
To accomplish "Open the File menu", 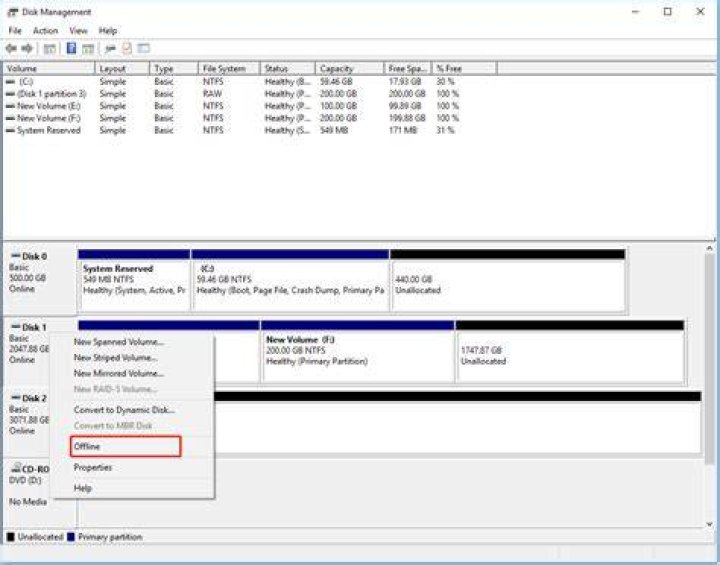I will coord(15,31).
